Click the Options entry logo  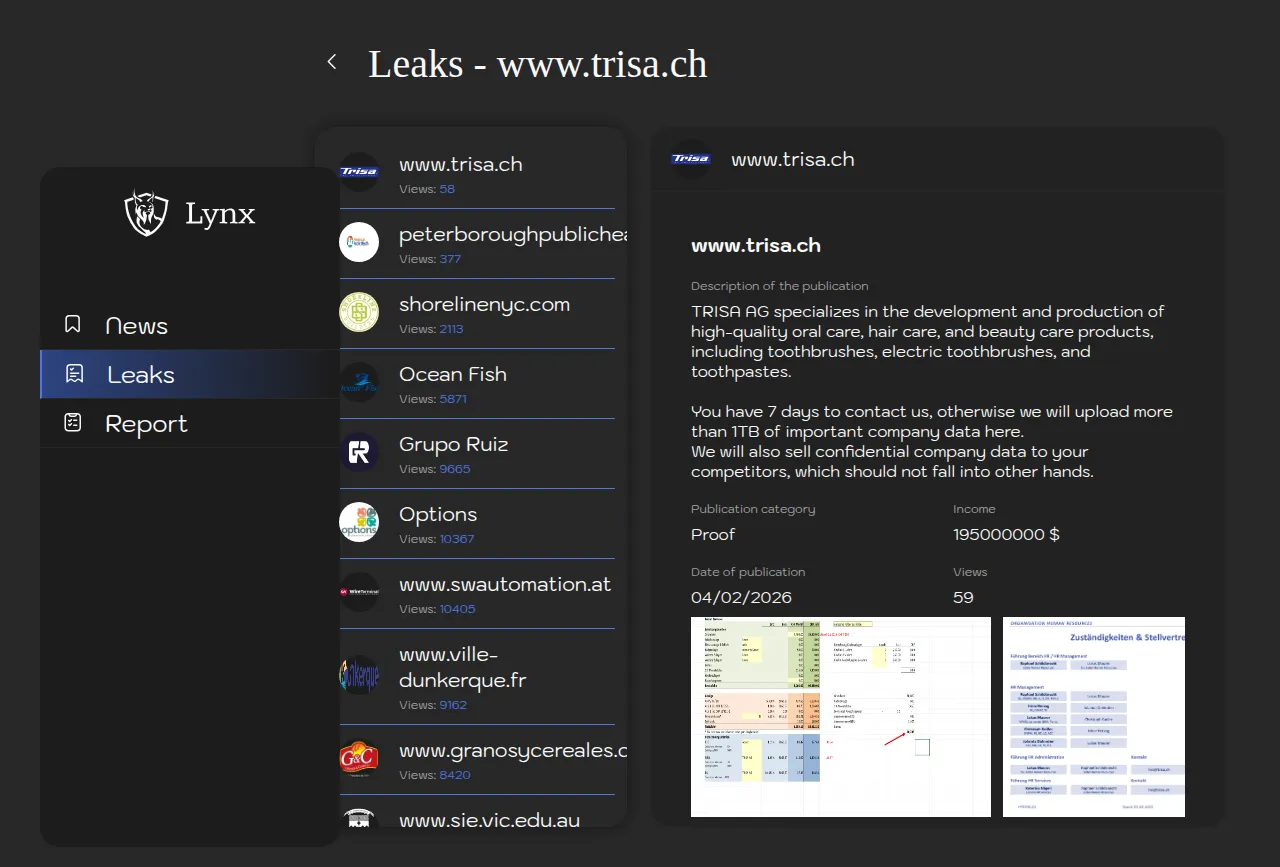click(x=359, y=522)
